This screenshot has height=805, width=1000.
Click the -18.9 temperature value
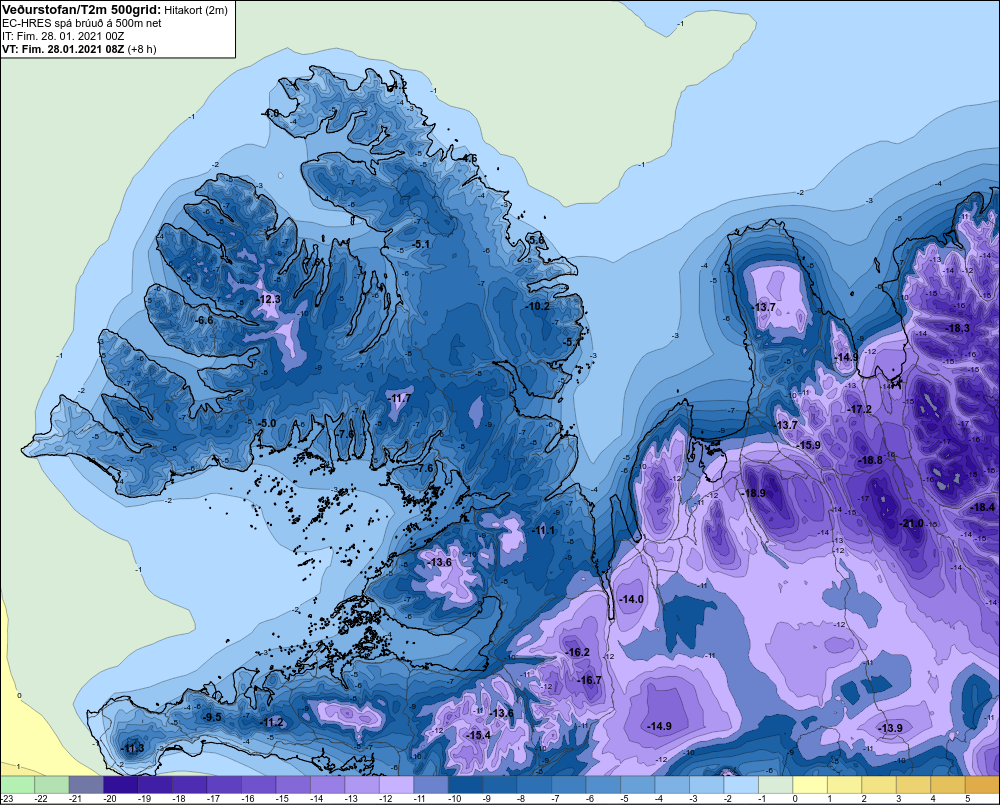point(754,493)
